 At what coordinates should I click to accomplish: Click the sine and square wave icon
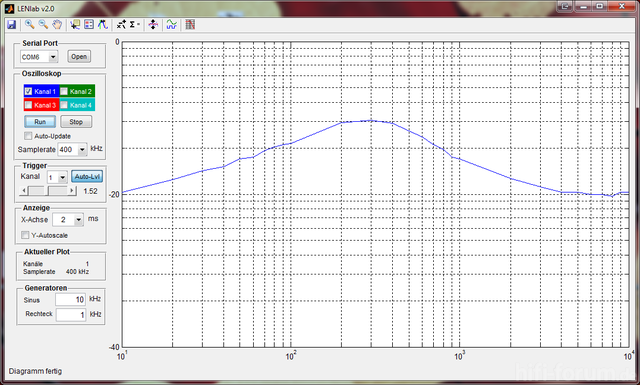click(171, 24)
